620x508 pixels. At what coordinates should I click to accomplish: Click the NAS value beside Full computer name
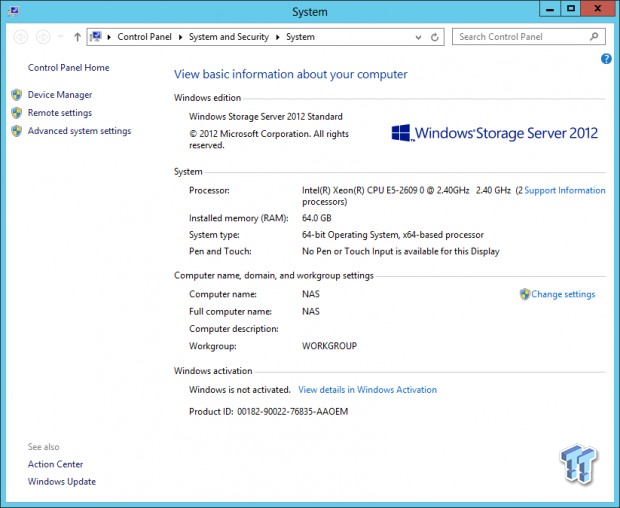(311, 312)
